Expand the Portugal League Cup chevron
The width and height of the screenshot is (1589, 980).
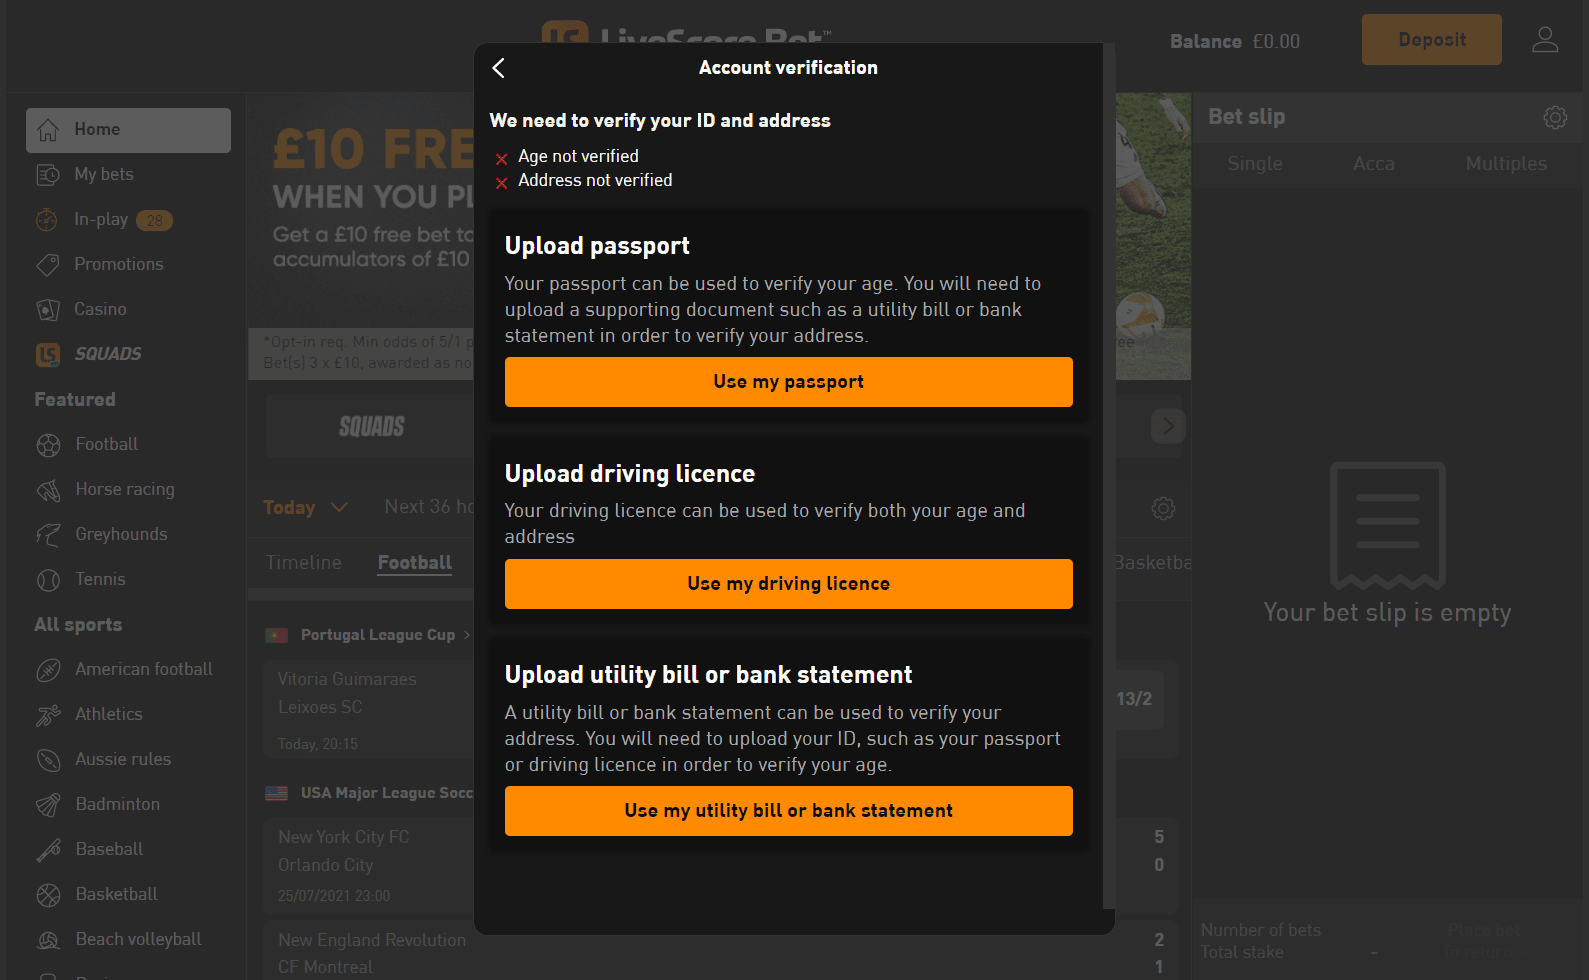click(467, 635)
